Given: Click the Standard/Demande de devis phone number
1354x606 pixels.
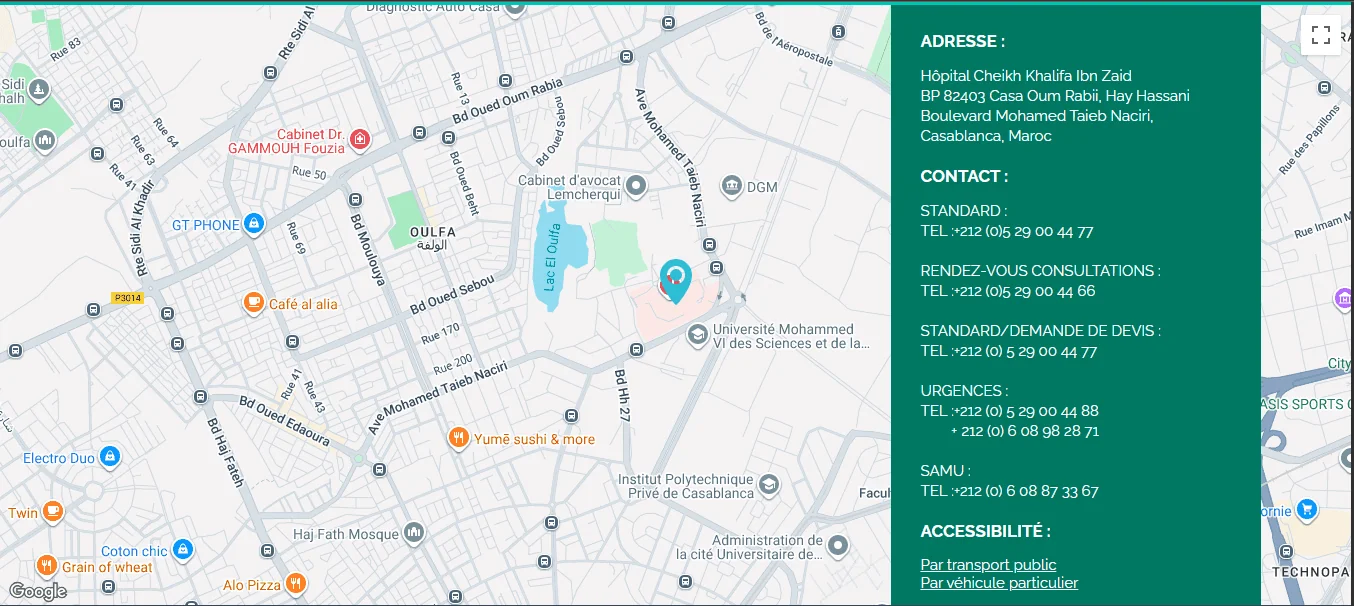Looking at the screenshot, I should pos(1025,351).
